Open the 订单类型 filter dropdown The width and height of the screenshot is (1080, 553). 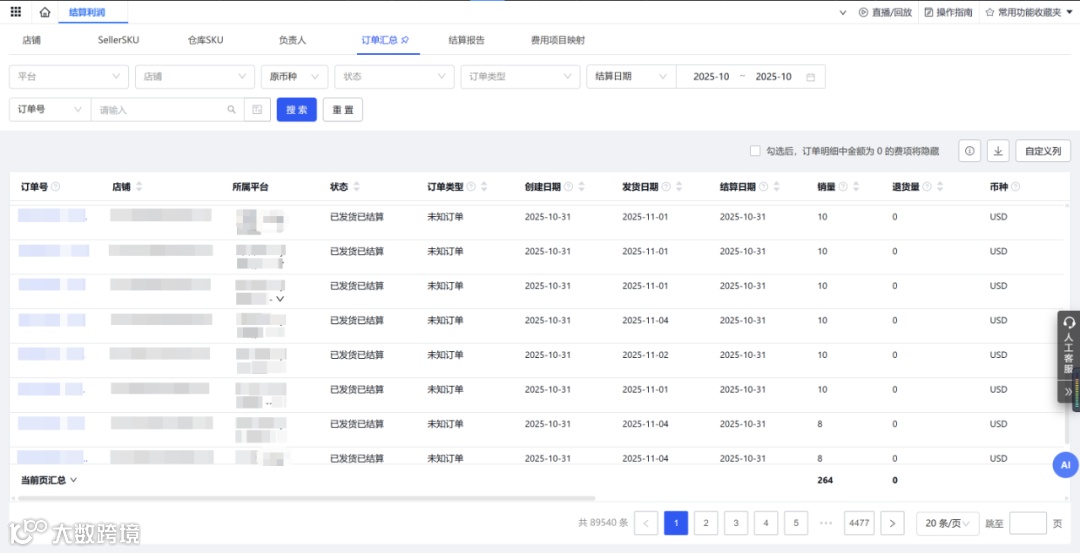521,77
